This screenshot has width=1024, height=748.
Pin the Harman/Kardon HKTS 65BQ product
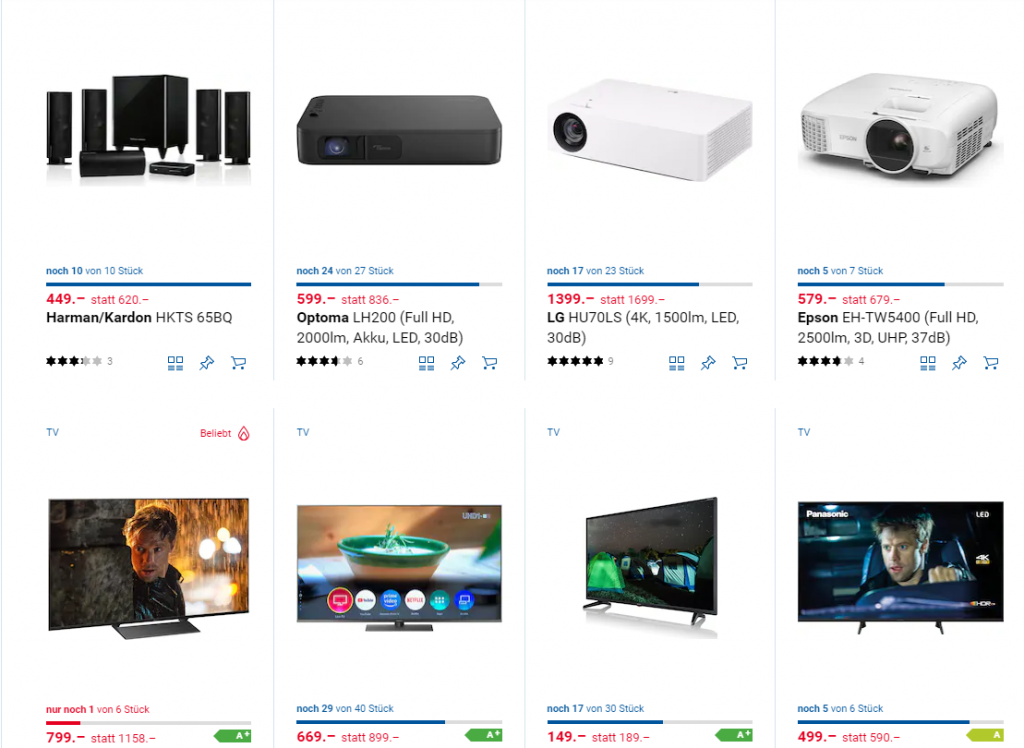(207, 363)
